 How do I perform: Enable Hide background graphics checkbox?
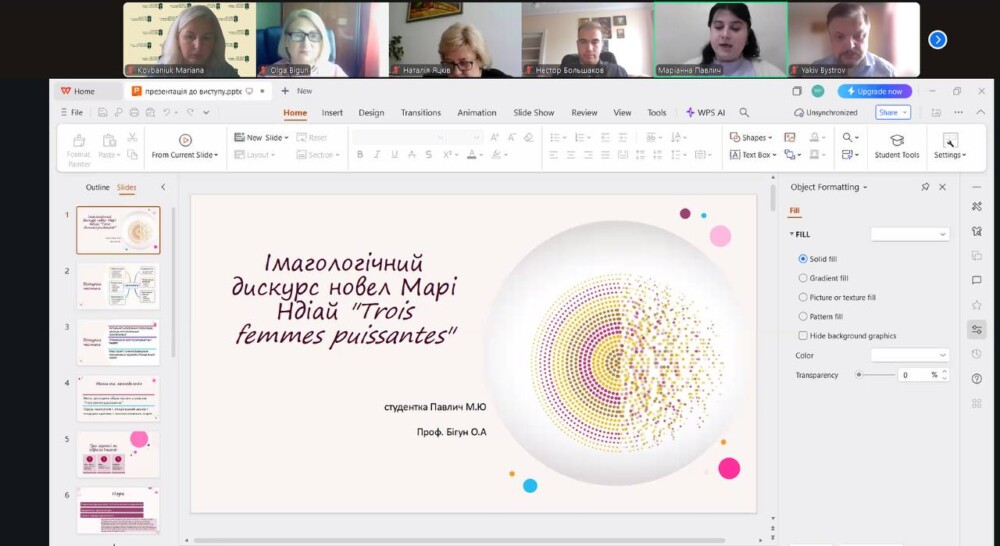pyautogui.click(x=803, y=336)
